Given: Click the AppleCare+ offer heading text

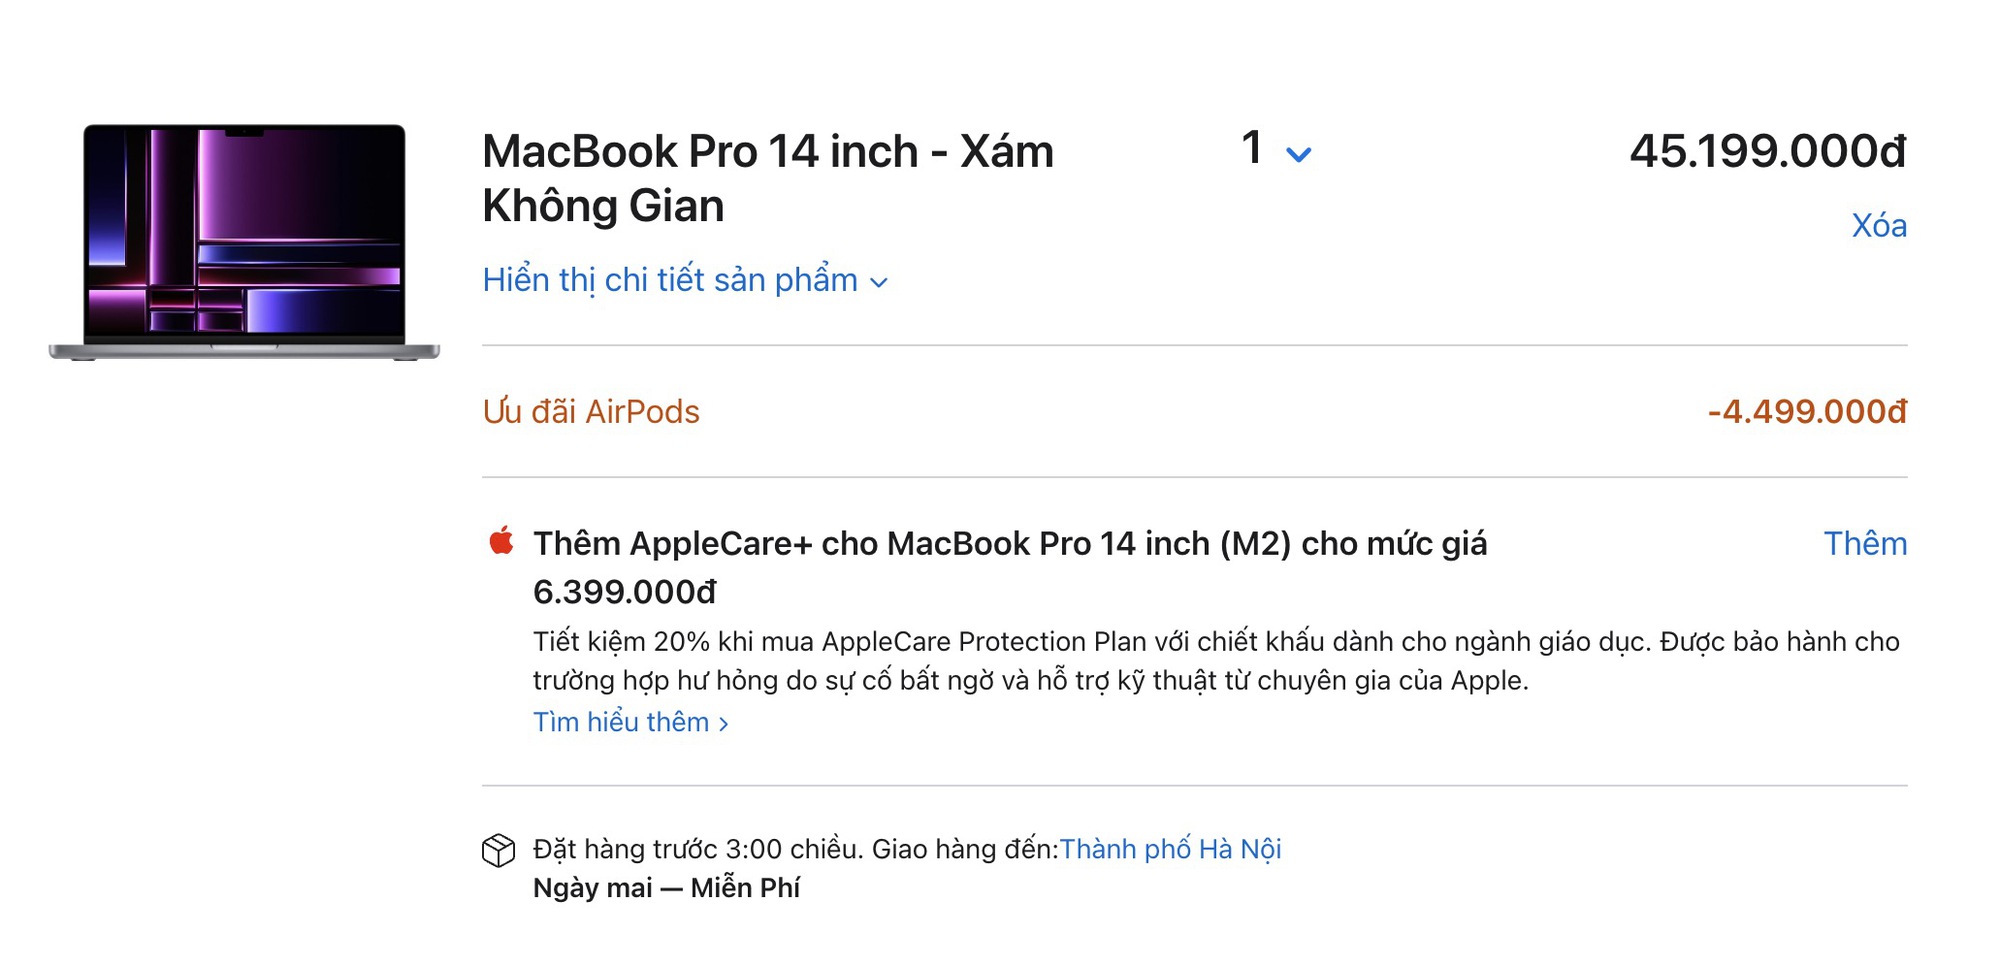Looking at the screenshot, I should click(x=1010, y=544).
